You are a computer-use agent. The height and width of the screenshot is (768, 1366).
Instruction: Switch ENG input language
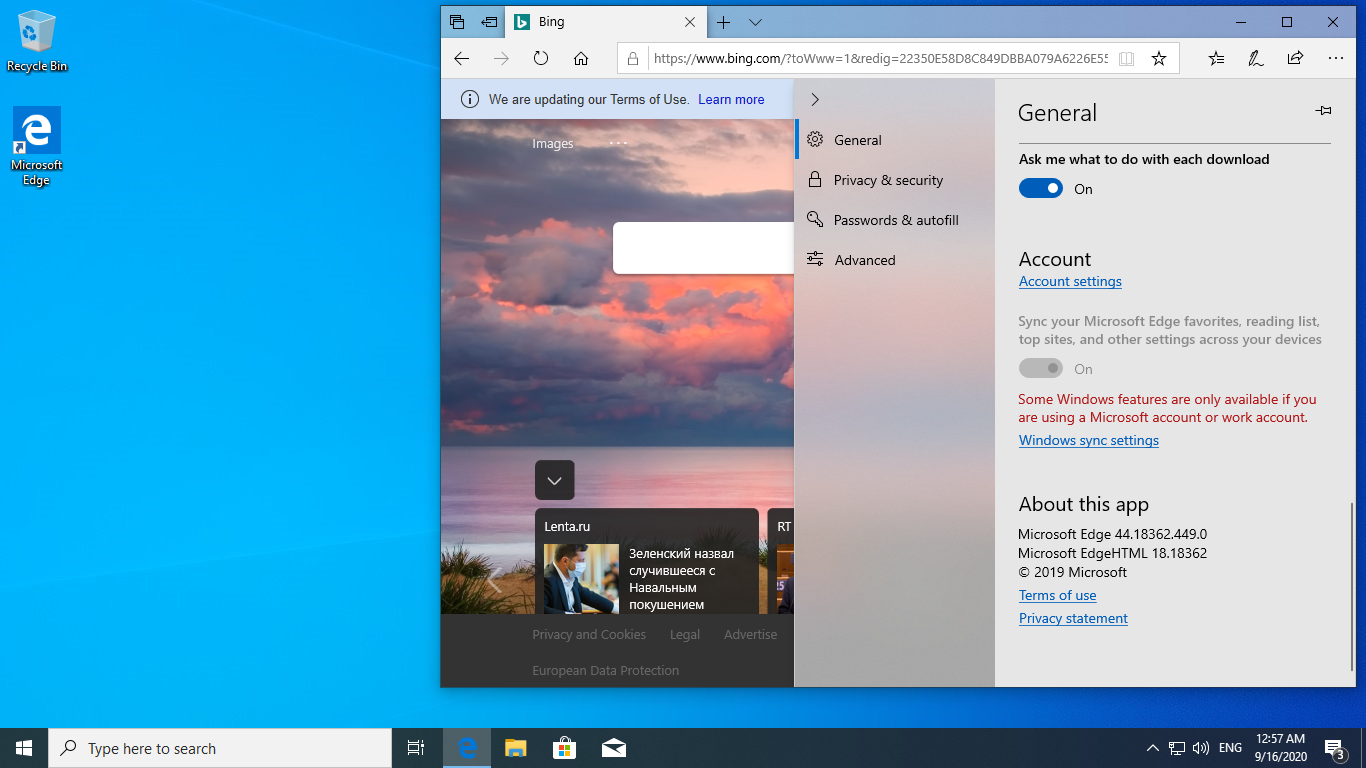[x=1231, y=748]
